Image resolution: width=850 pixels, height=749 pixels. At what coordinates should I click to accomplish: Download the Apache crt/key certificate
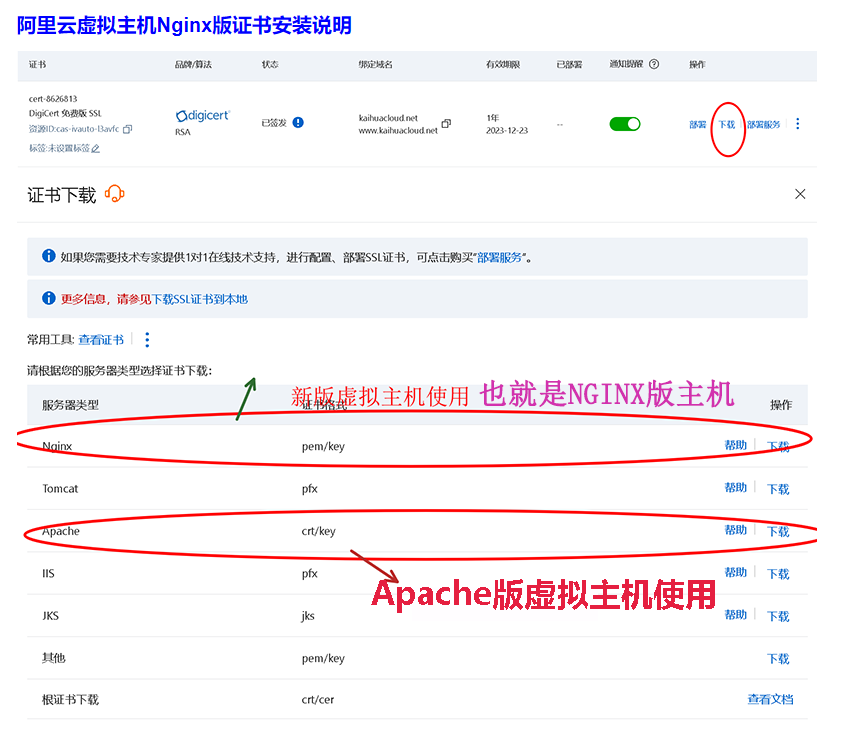click(778, 532)
